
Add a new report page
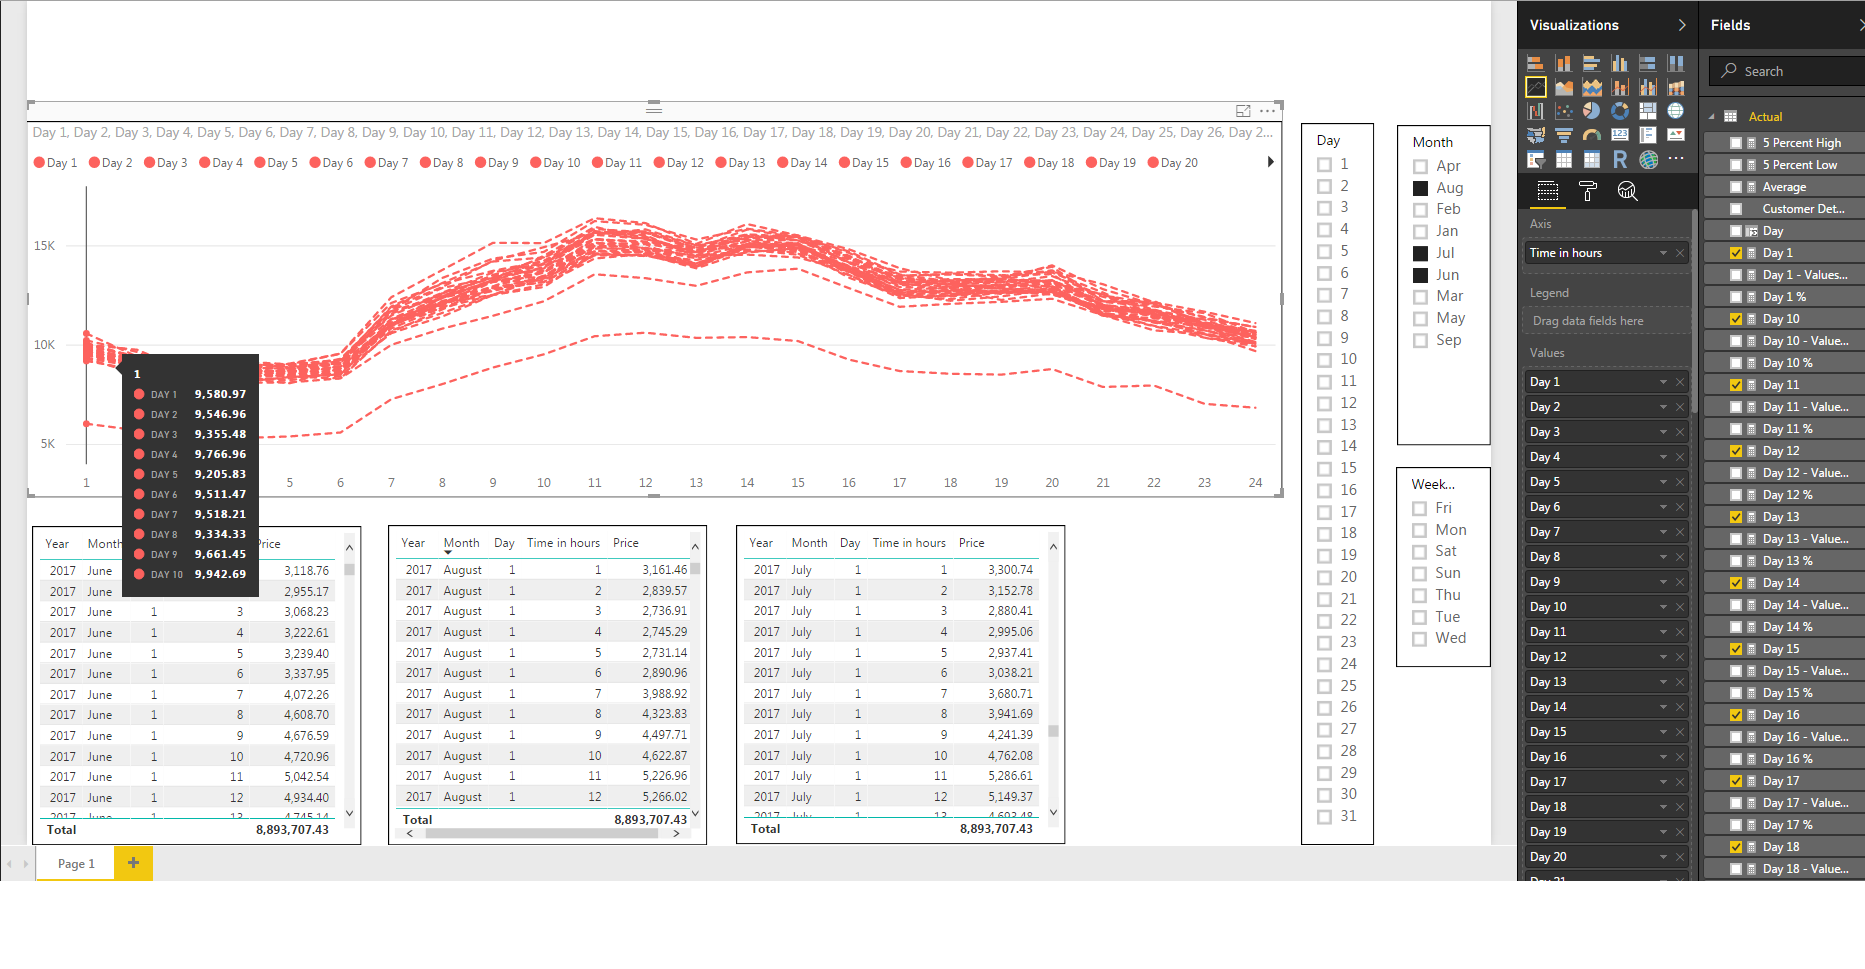coord(133,862)
